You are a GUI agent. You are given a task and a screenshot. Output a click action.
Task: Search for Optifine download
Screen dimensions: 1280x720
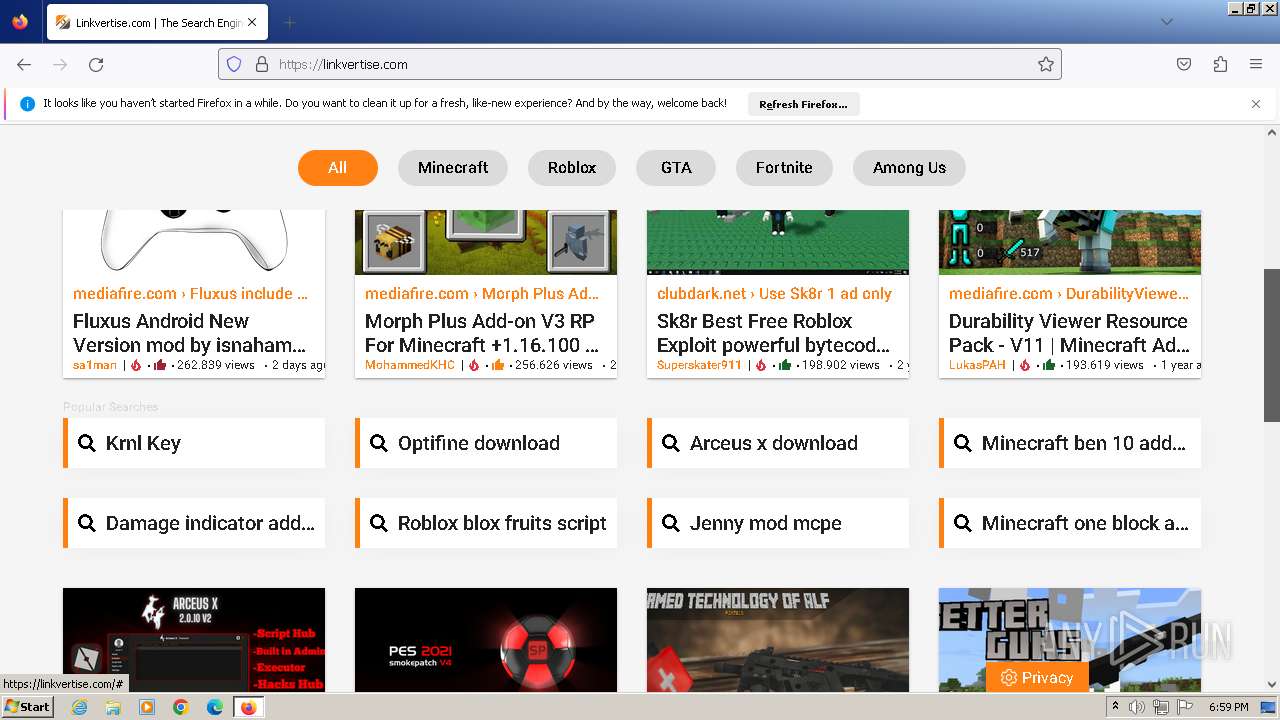pyautogui.click(x=486, y=443)
